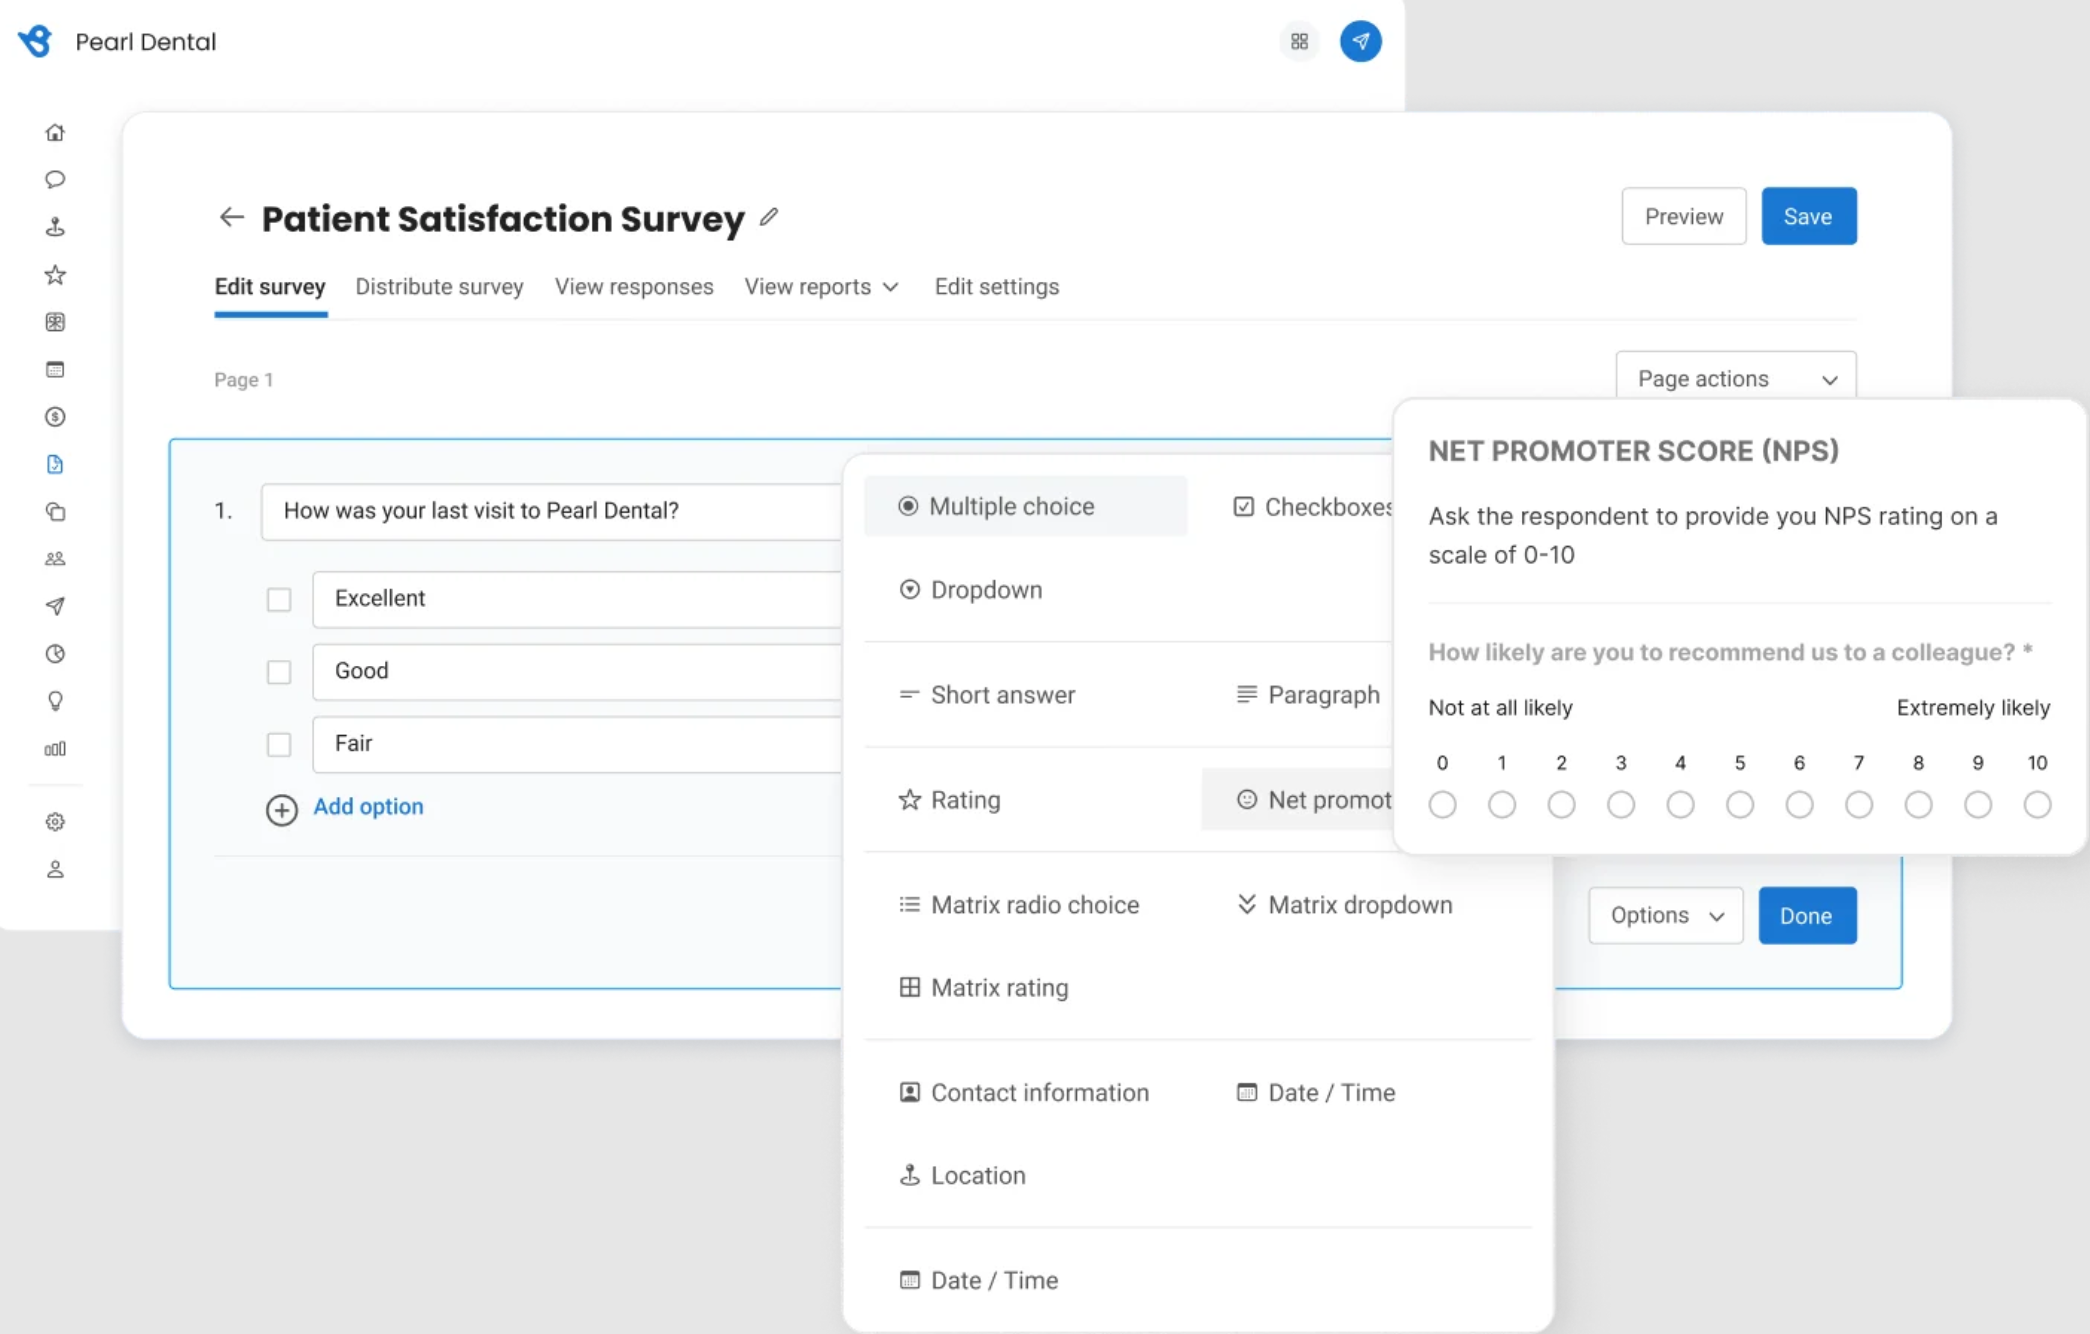This screenshot has height=1334, width=2090.
Task: Click the lightbulb icon in sidebar
Action: (55, 701)
